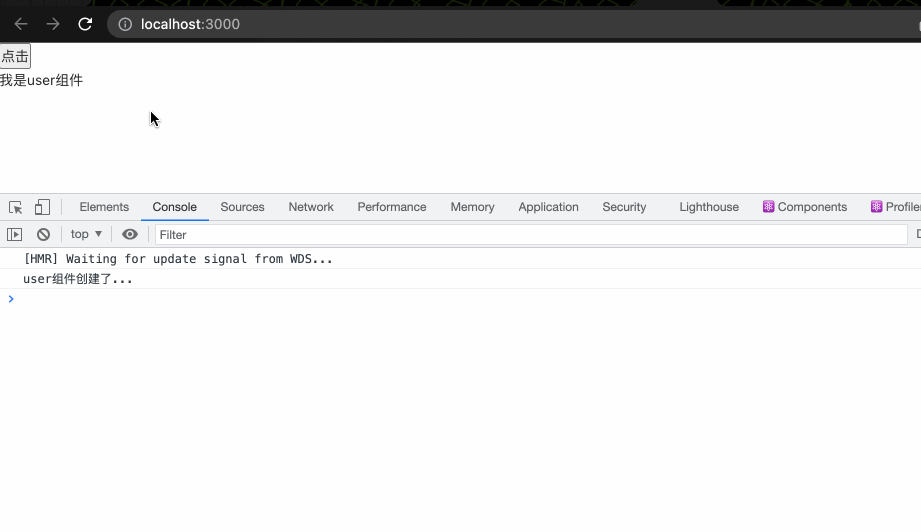Click the console Filter field
This screenshot has width=921, height=532.
(531, 235)
